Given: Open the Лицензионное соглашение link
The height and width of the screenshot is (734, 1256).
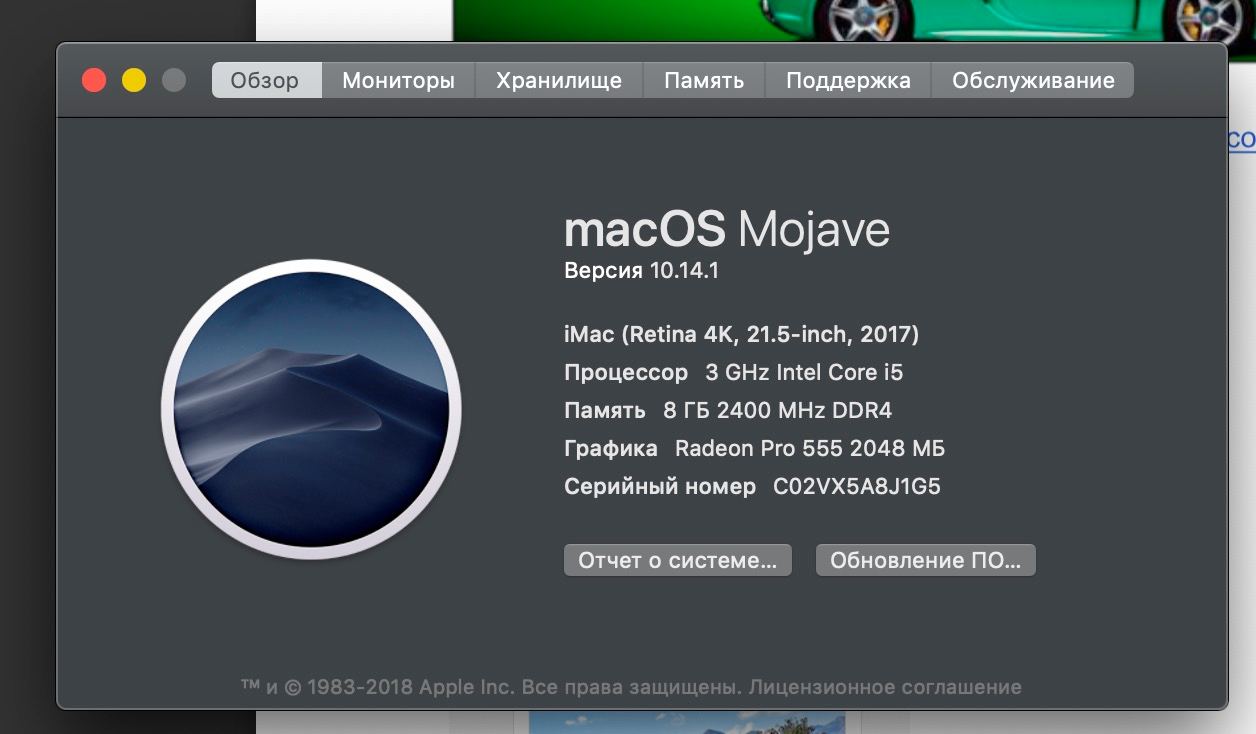Looking at the screenshot, I should tap(885, 687).
